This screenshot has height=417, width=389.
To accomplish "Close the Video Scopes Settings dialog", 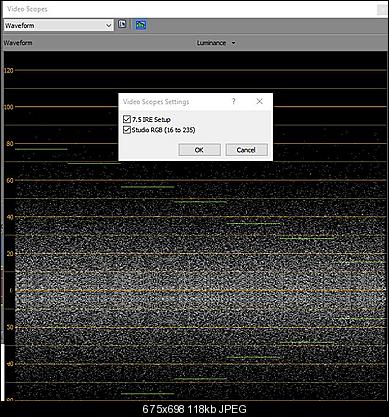I will click(x=260, y=101).
